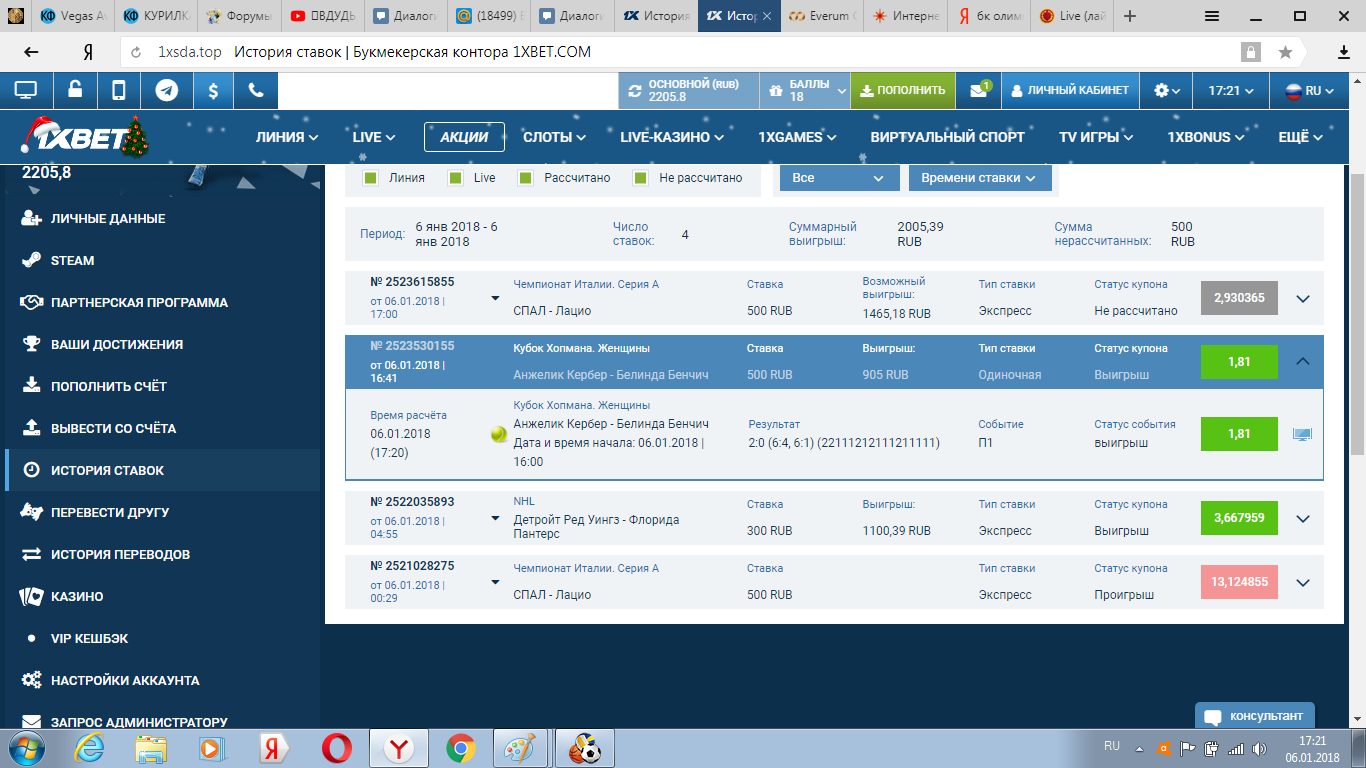Click the gray 2,930365 odds badge
Screen dimensions: 1366x768
[x=1239, y=298]
